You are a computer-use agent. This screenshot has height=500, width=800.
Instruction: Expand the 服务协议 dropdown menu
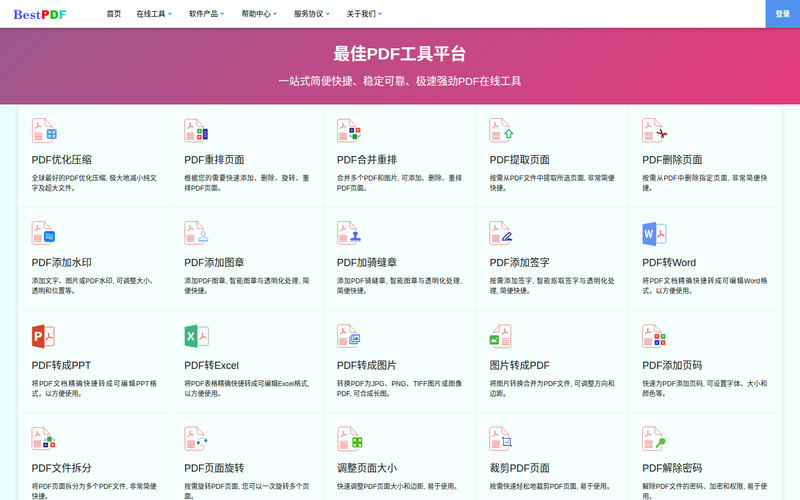(311, 14)
